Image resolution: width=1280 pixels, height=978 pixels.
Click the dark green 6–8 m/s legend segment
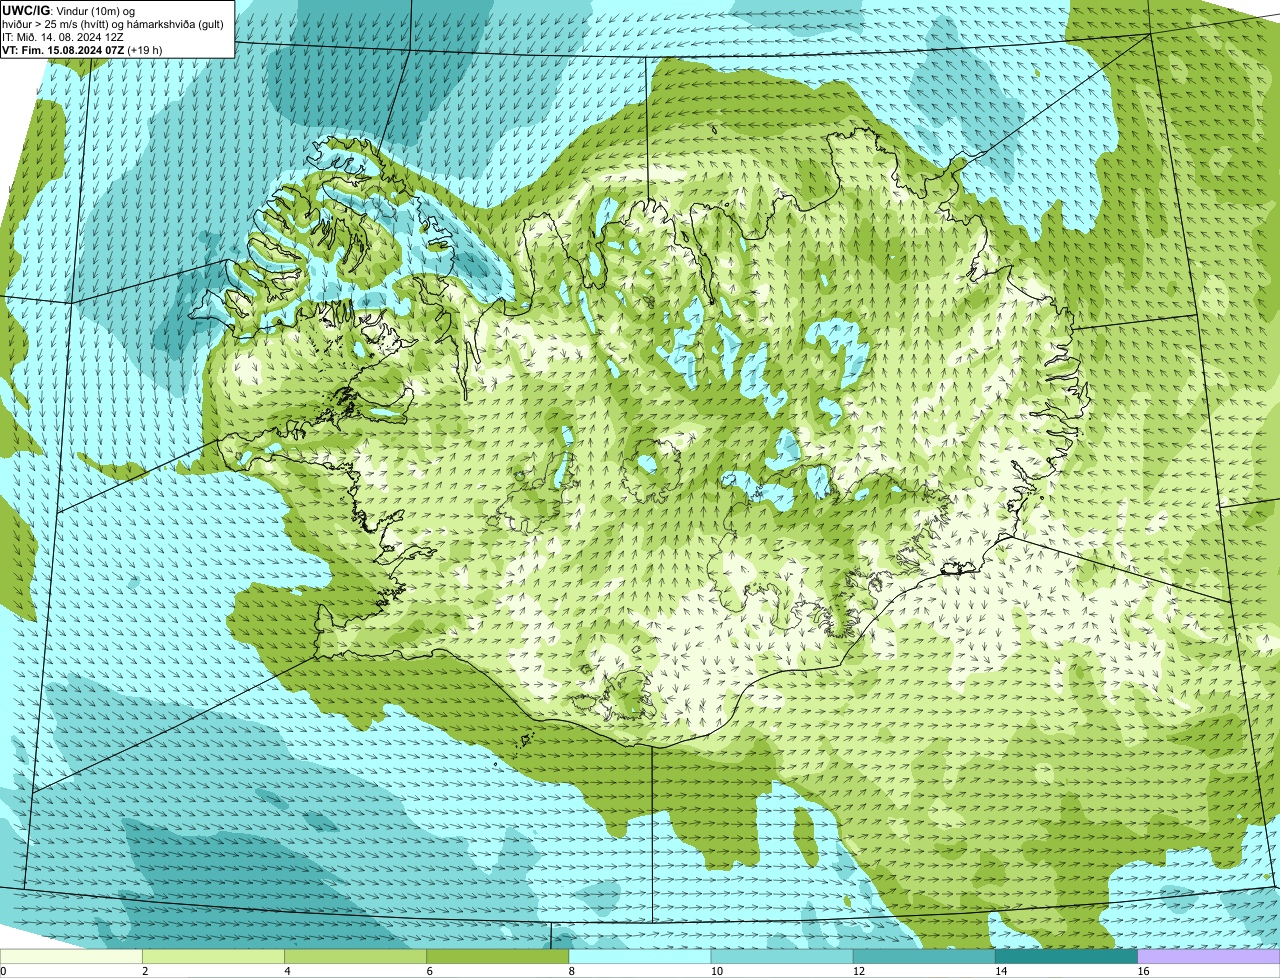498,956
